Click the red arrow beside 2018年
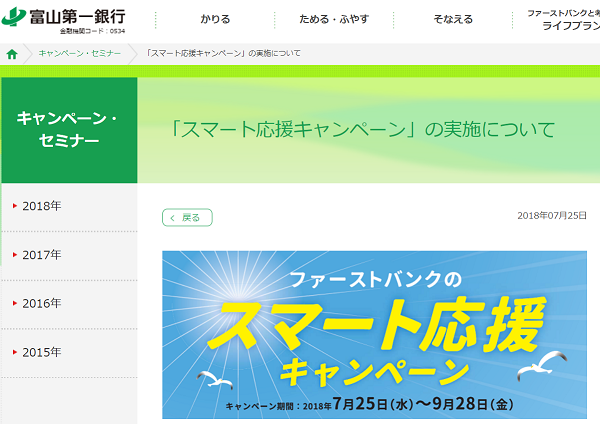Image resolution: width=600 pixels, height=424 pixels. (x=15, y=206)
